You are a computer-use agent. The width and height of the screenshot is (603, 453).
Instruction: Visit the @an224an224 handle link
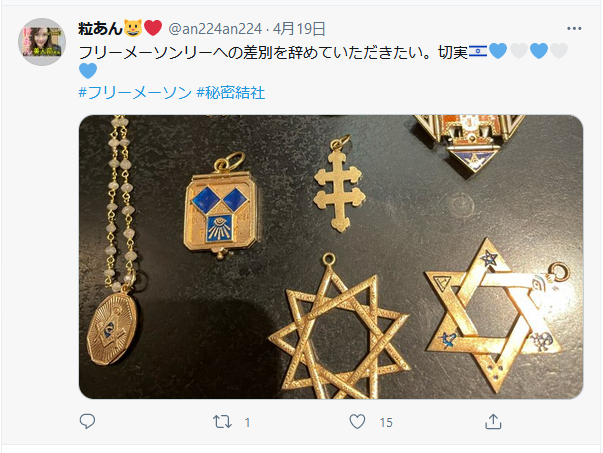click(x=215, y=29)
